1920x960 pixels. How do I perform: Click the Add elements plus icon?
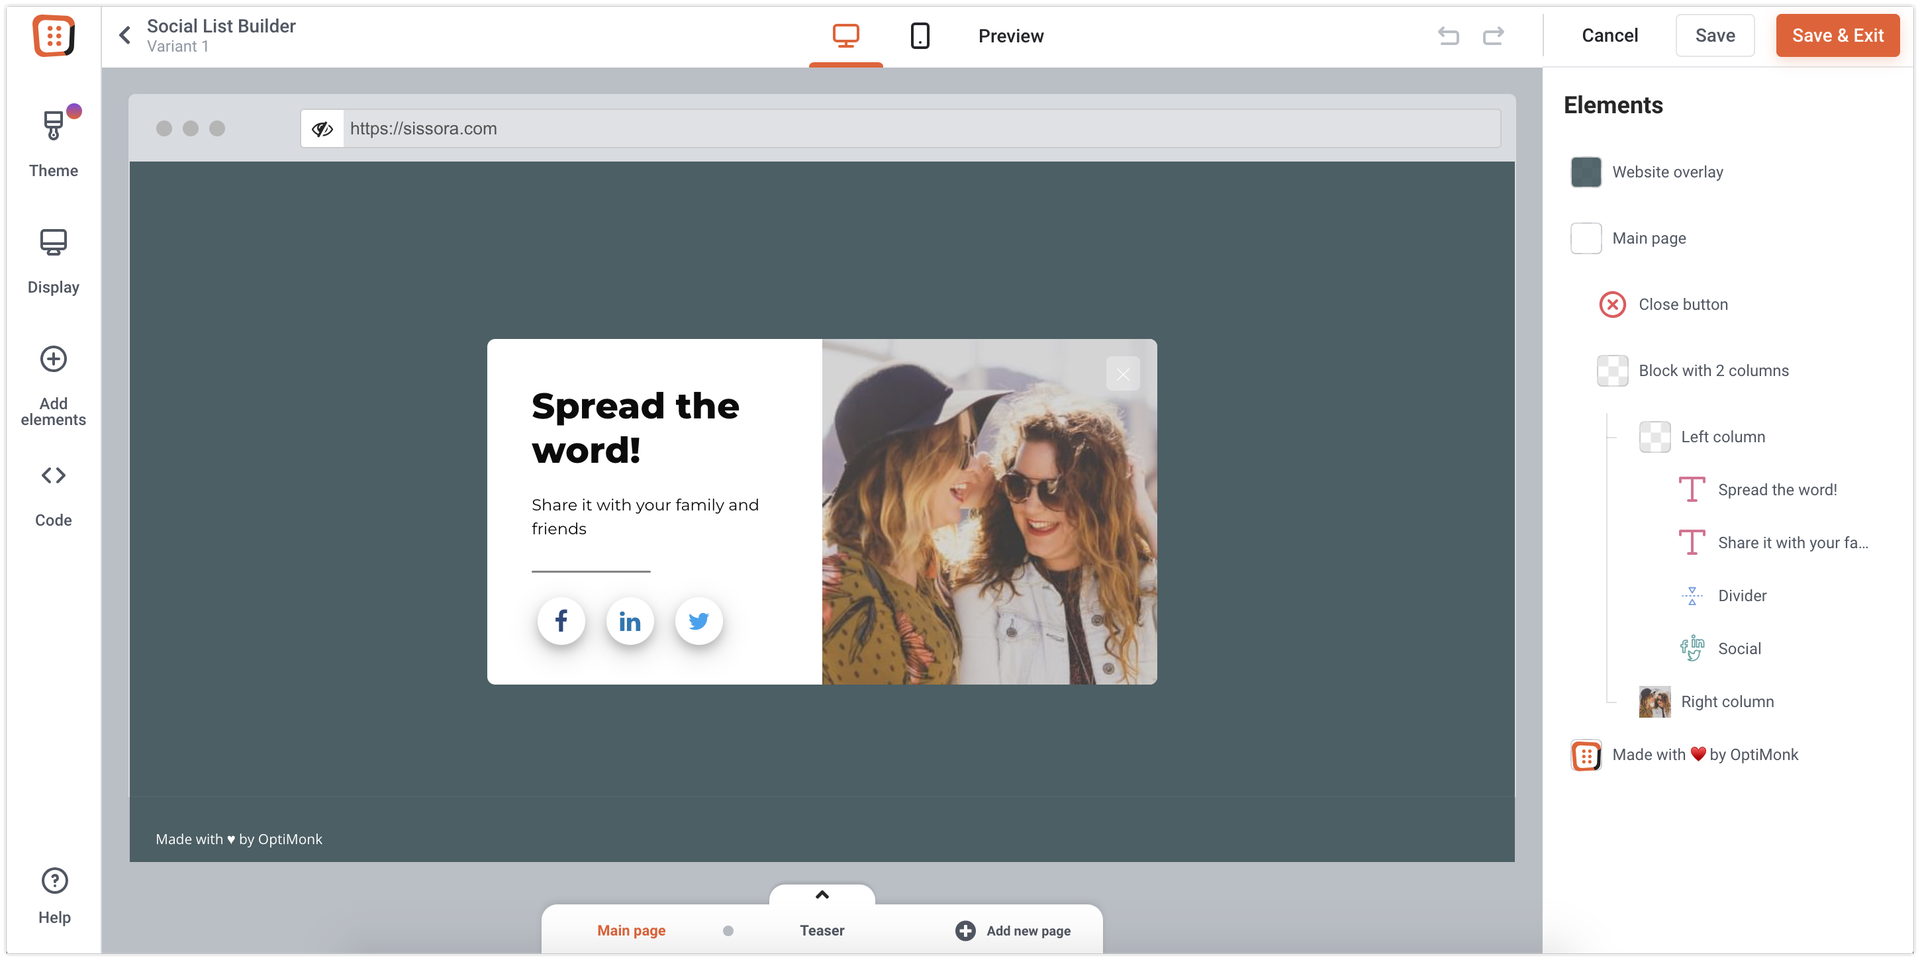pos(53,359)
